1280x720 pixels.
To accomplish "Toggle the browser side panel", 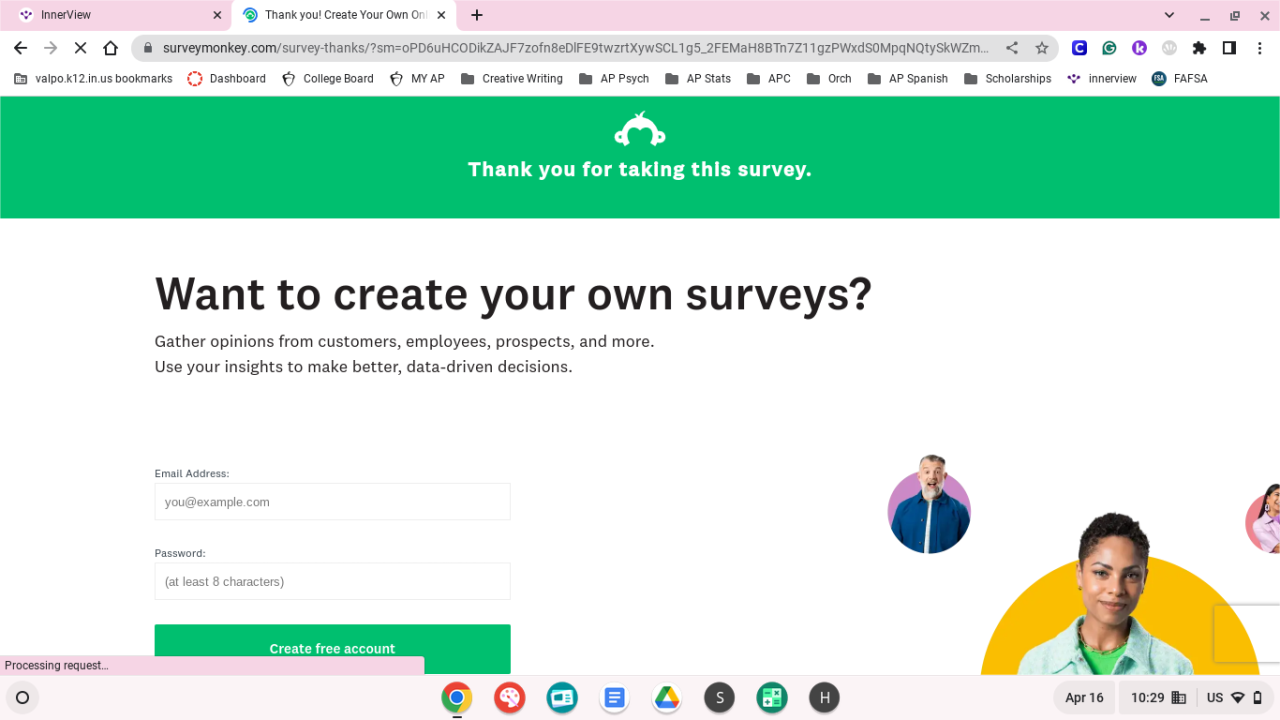I will click(1229, 48).
